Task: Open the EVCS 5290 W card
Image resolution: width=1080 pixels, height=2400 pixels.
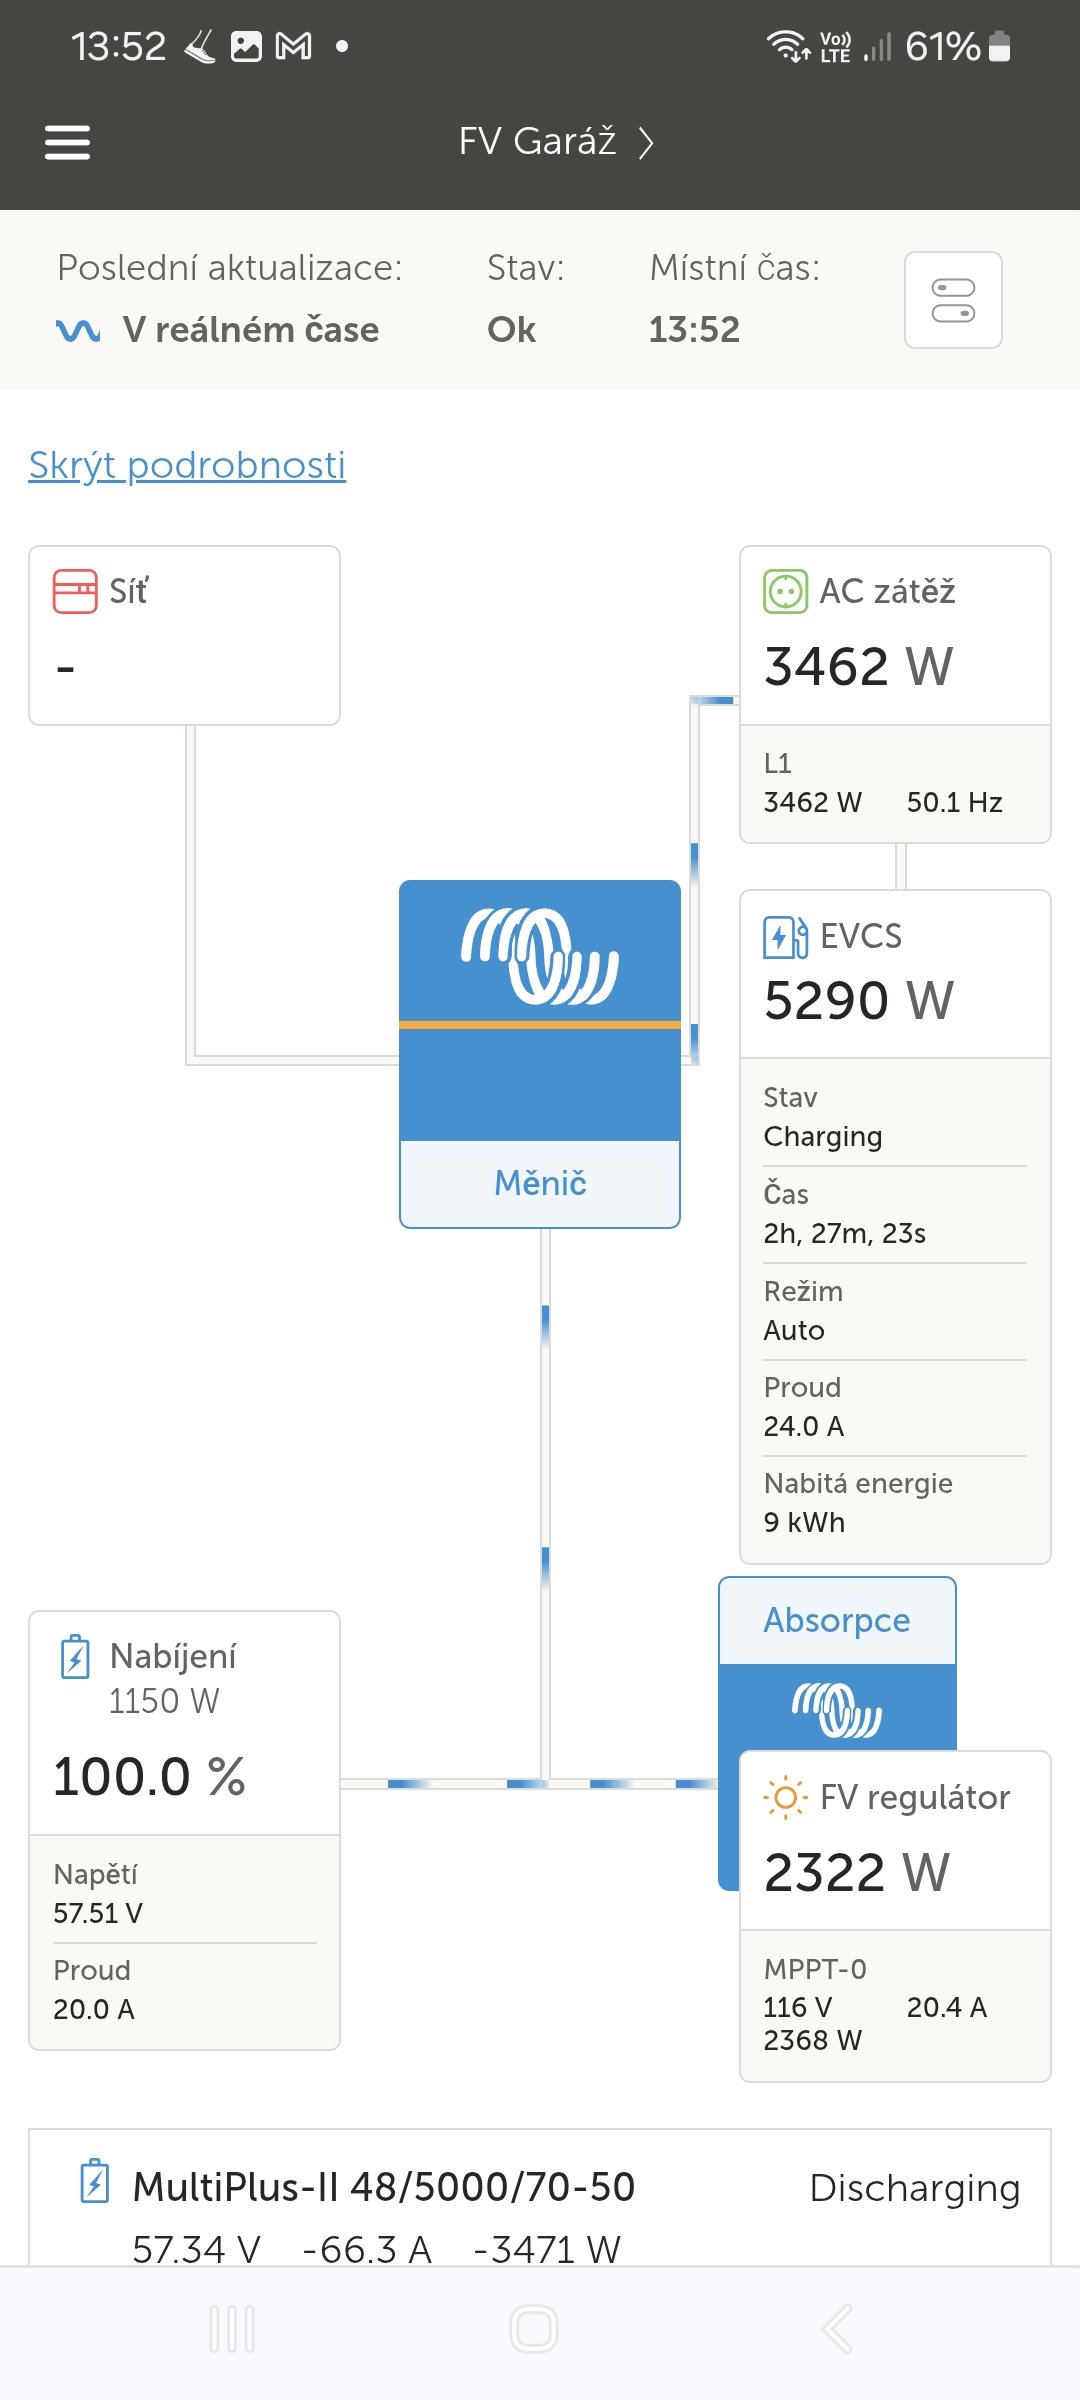Action: pos(894,975)
